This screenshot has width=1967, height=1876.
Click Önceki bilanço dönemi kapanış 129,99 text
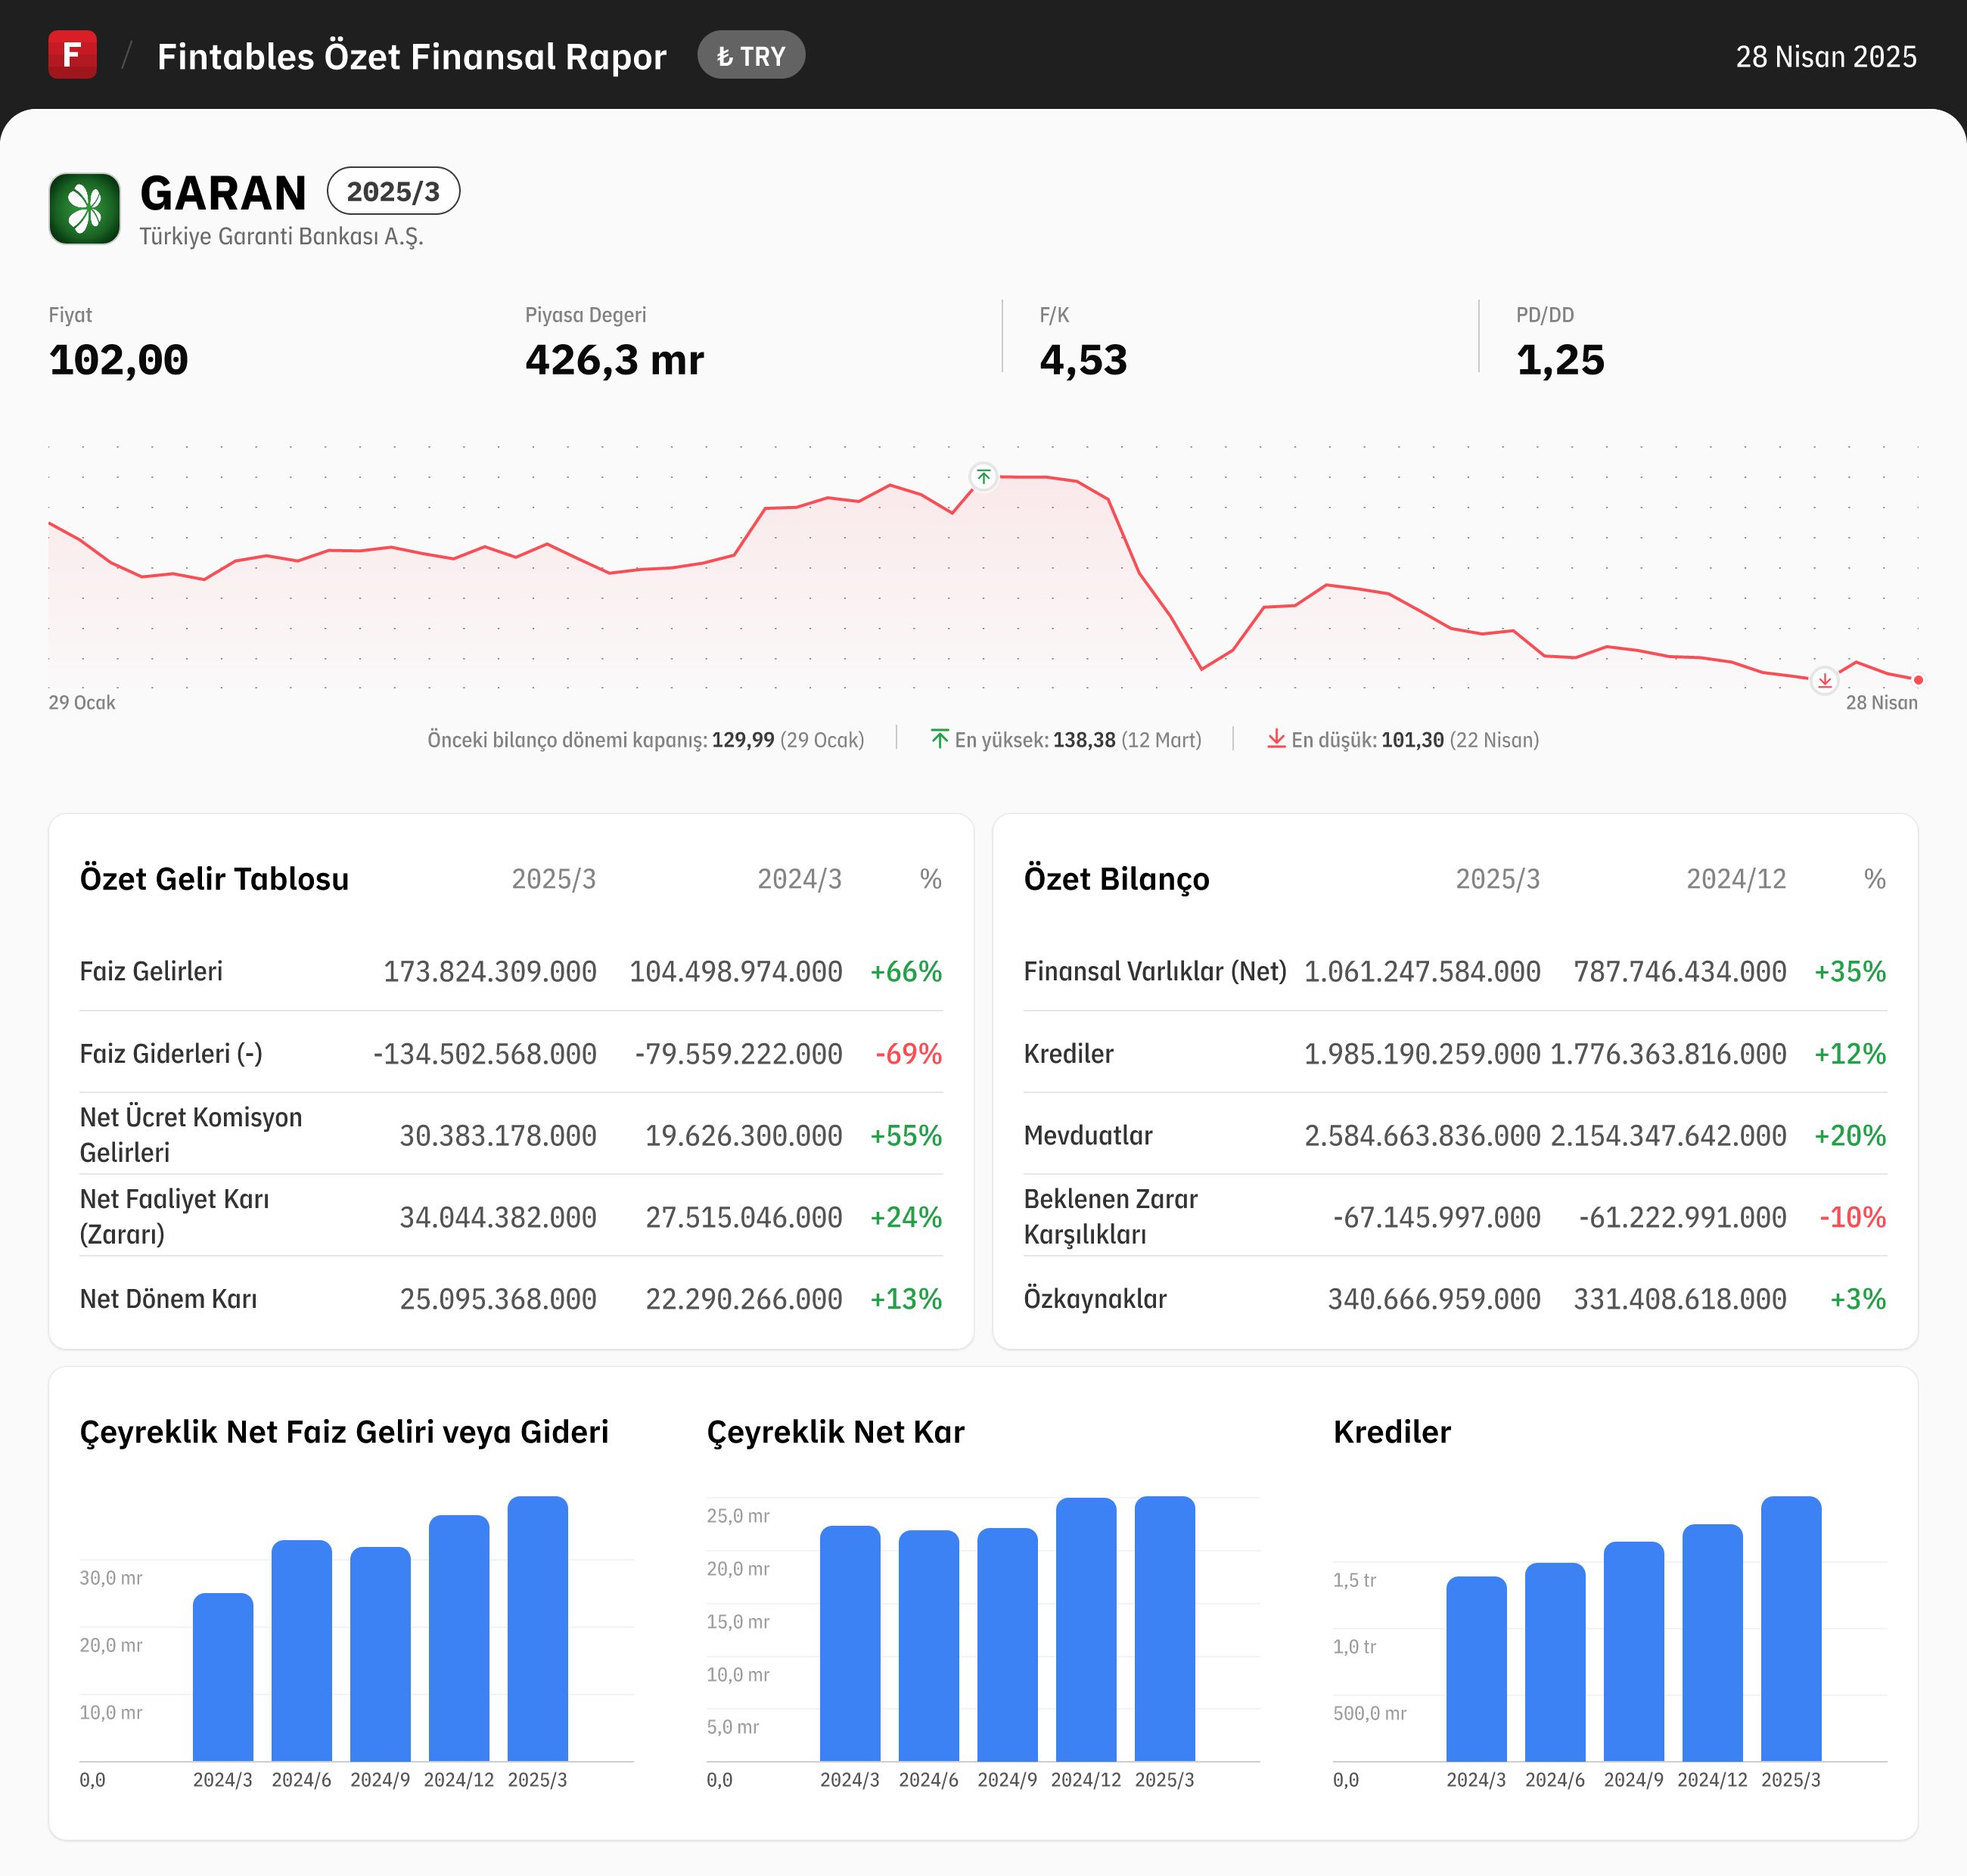click(x=645, y=740)
